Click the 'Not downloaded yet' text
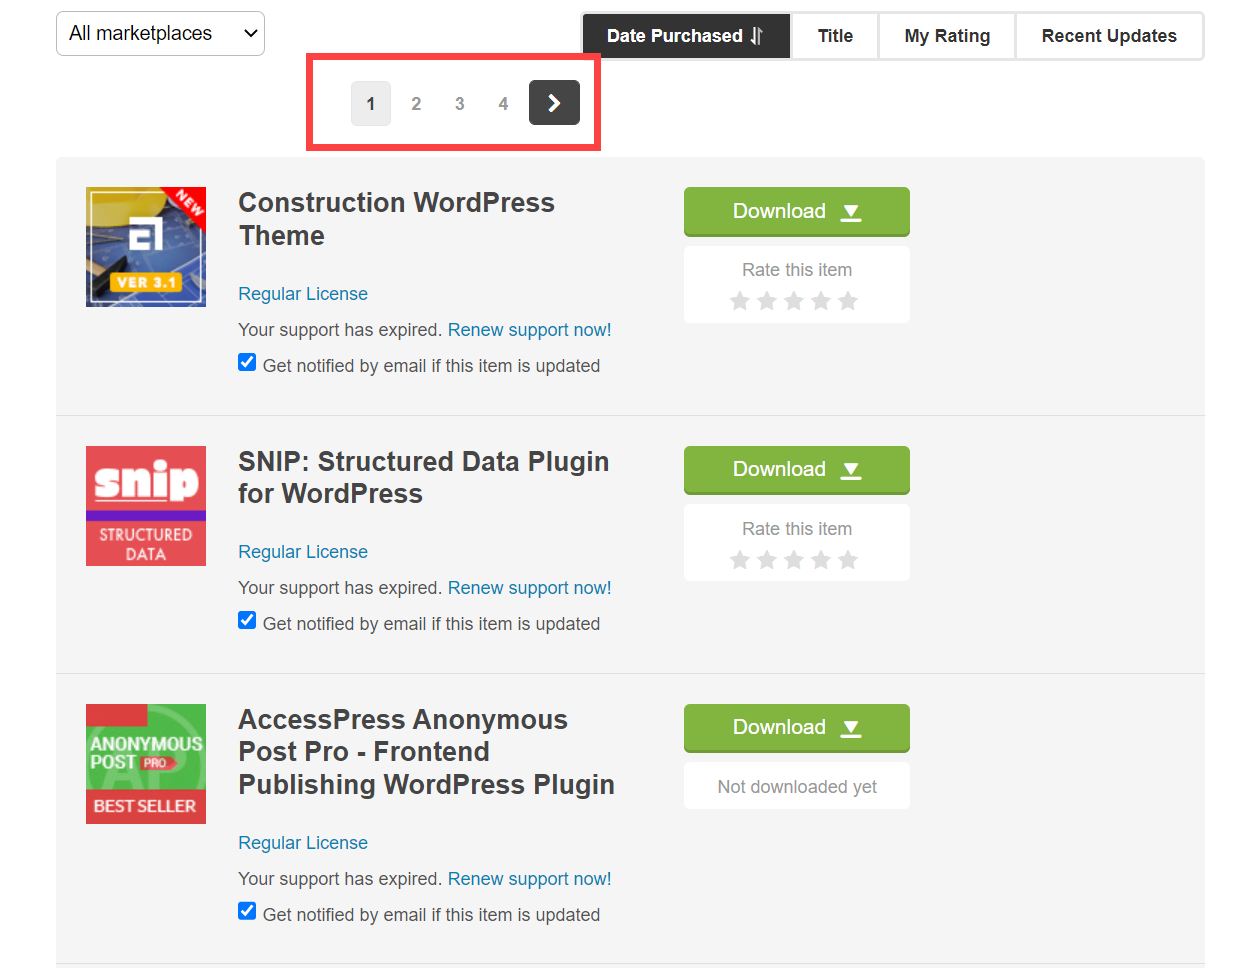This screenshot has height=968, width=1258. coord(797,787)
